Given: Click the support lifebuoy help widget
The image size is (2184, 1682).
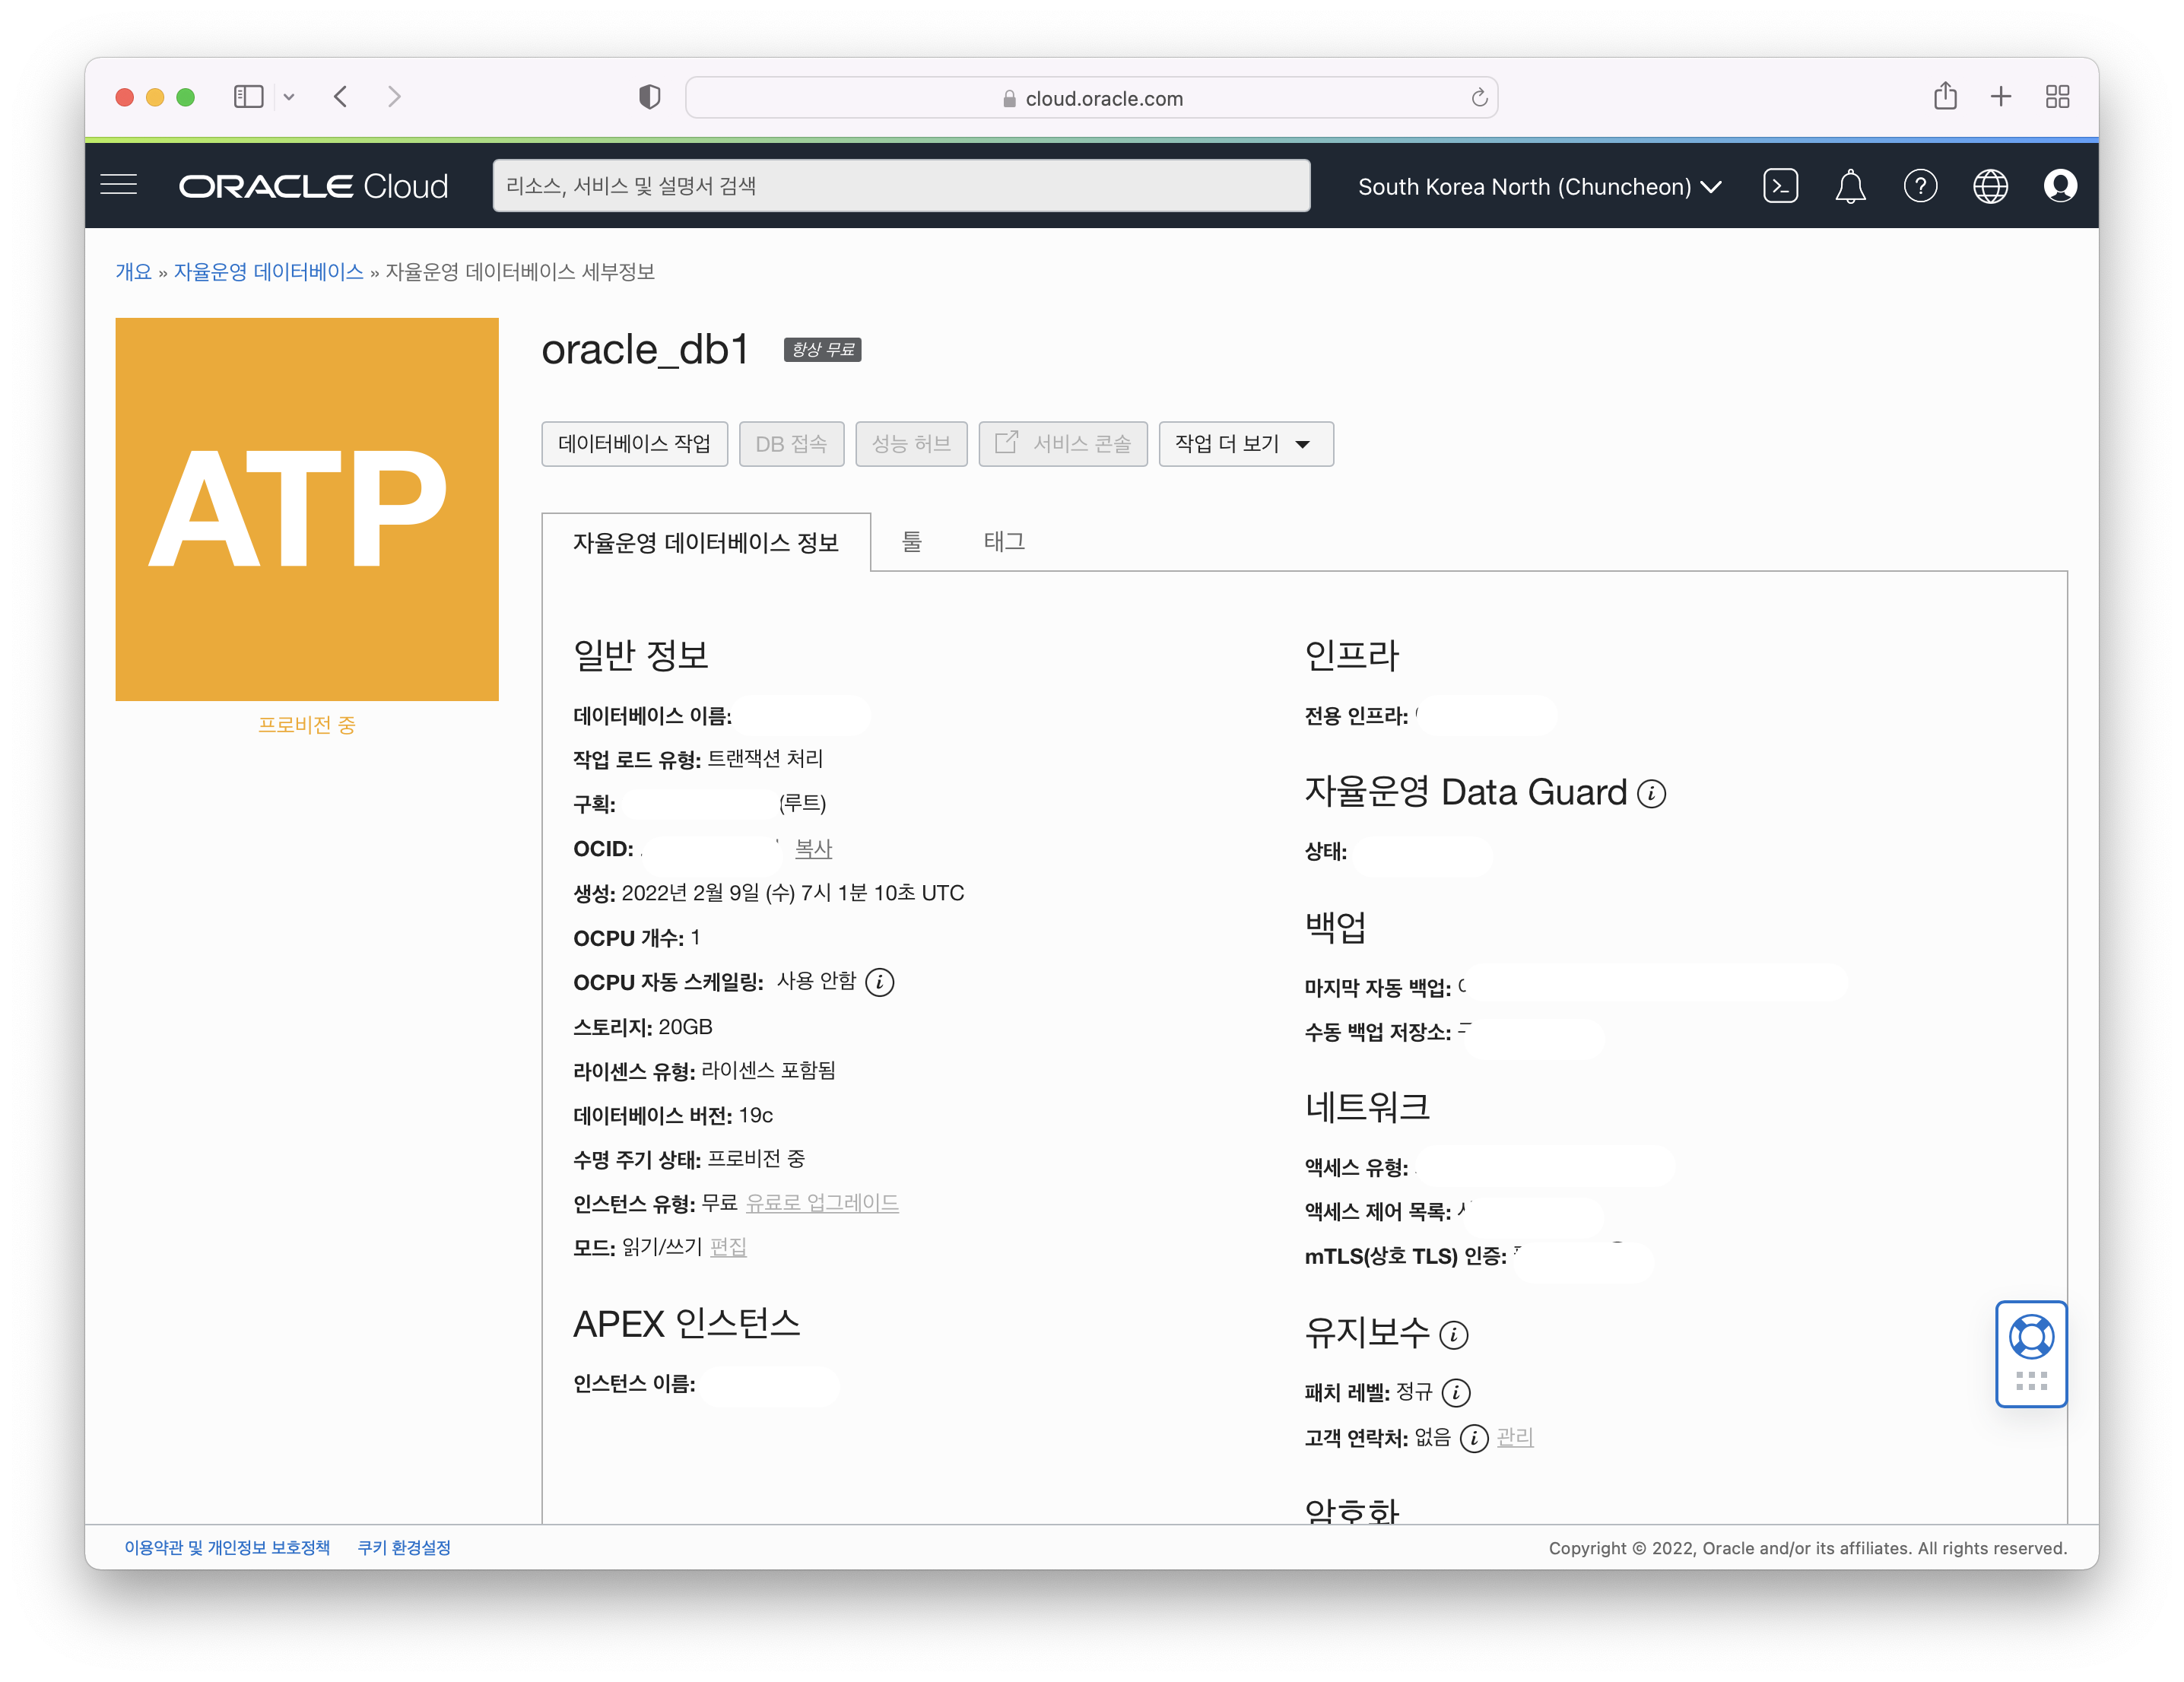Looking at the screenshot, I should (2031, 1337).
